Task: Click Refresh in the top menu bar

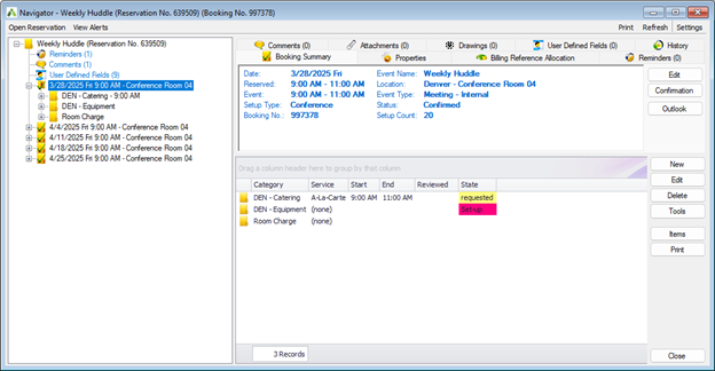Action: [655, 27]
